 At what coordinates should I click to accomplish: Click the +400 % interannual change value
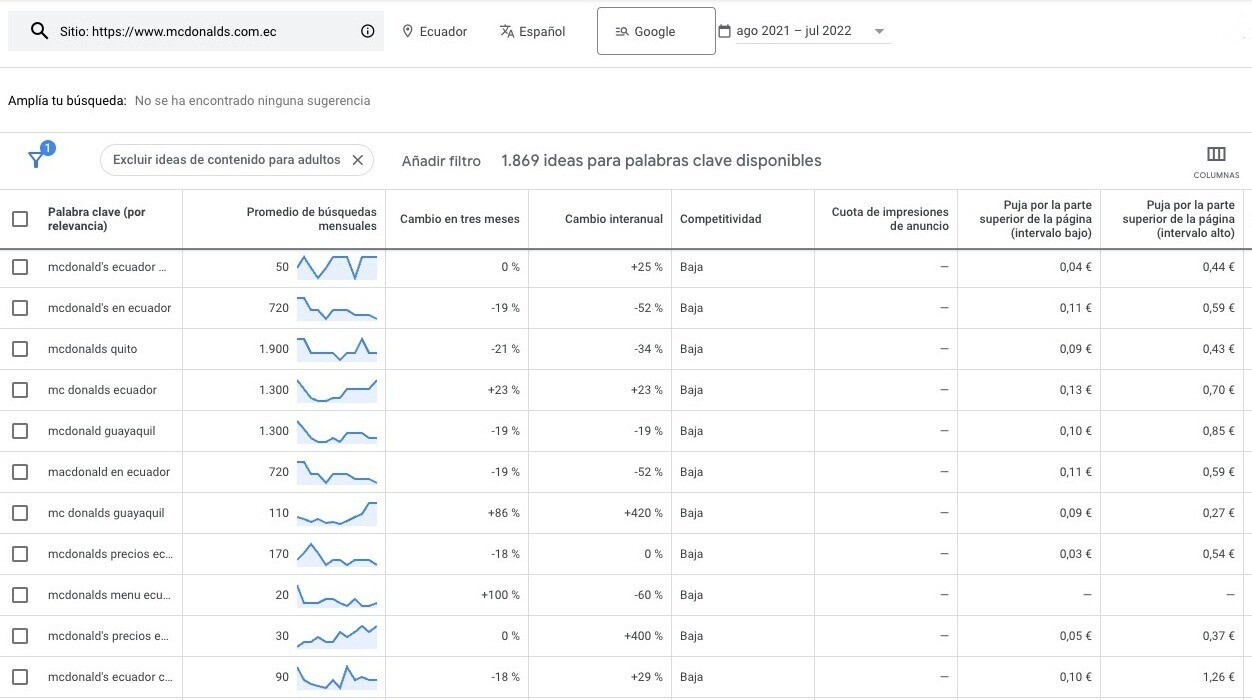[642, 636]
